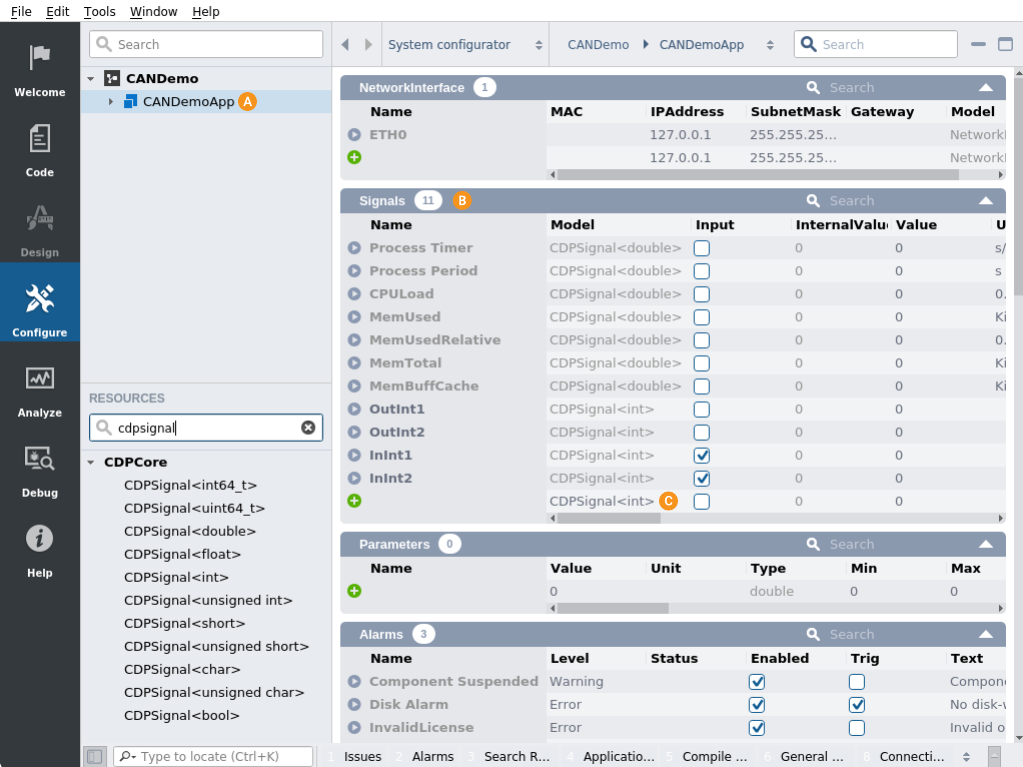Screen dimensions: 1023x767
Task: Open the Analyze mode
Action: (x=40, y=390)
